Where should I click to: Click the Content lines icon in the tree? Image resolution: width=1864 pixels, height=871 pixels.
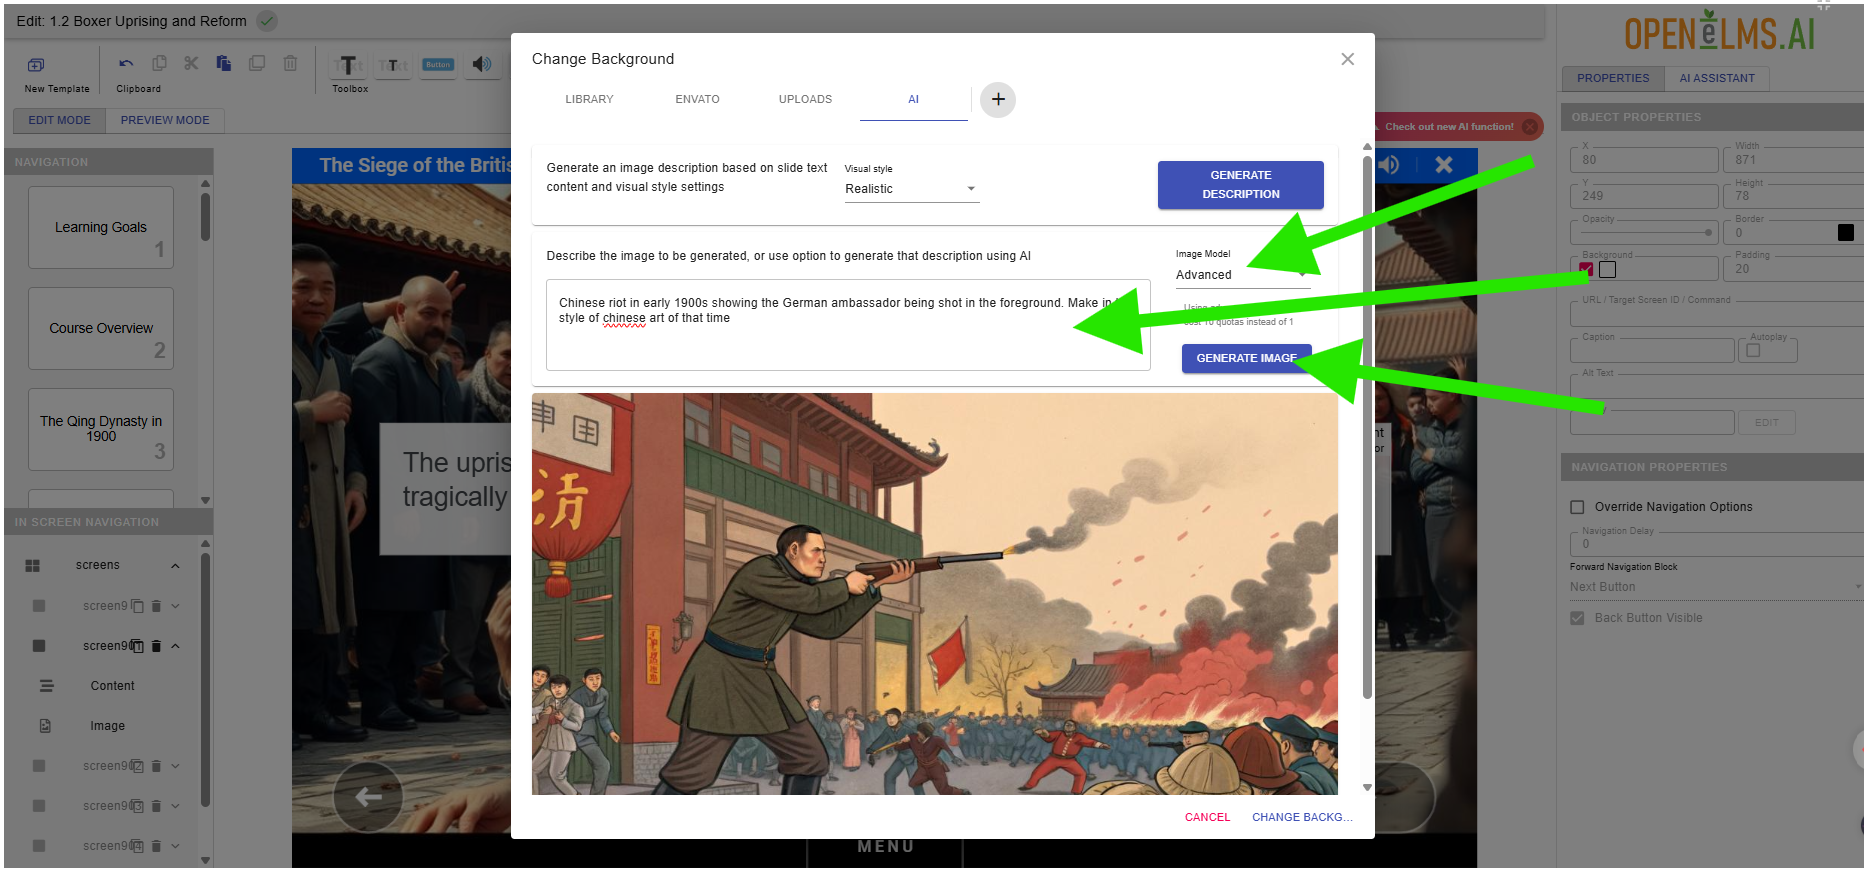46,686
